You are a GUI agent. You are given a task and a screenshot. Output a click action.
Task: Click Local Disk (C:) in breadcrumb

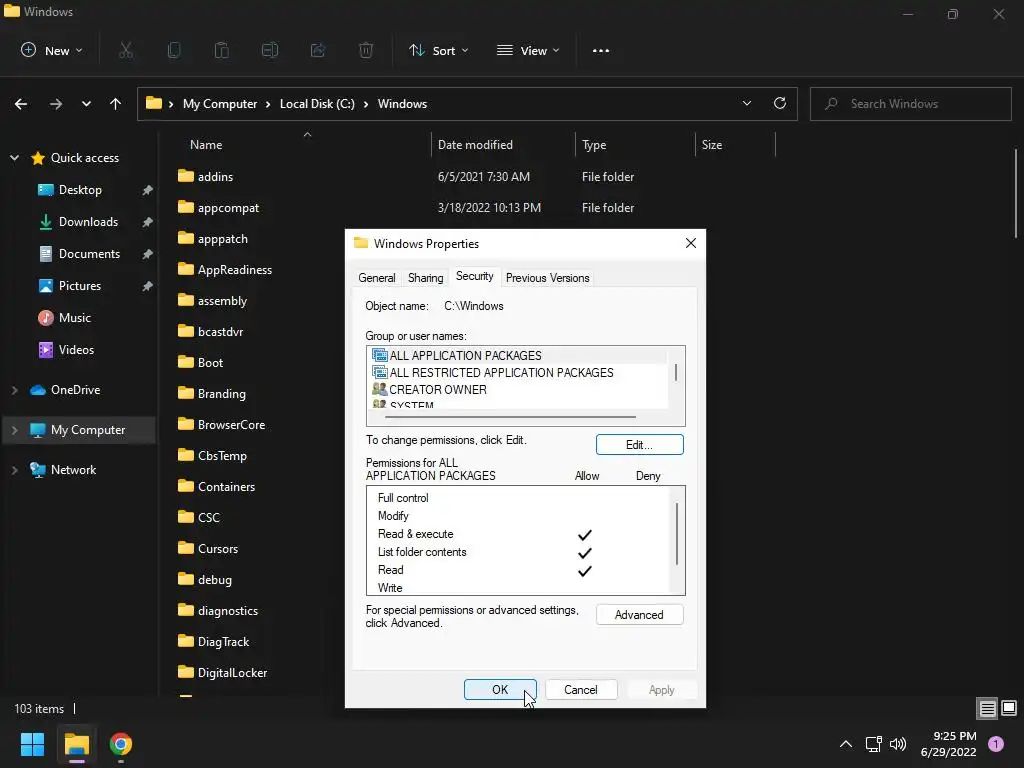[x=317, y=104]
